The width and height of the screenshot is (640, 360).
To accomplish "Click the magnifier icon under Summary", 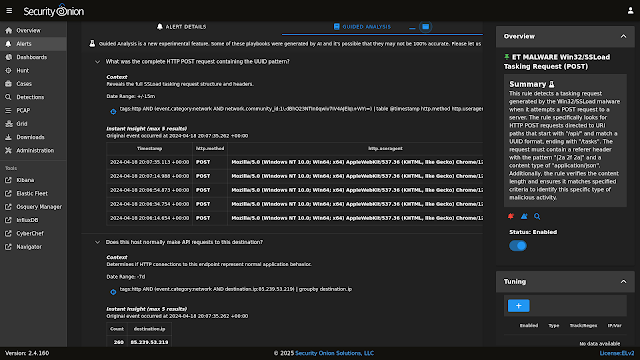I will [537, 216].
